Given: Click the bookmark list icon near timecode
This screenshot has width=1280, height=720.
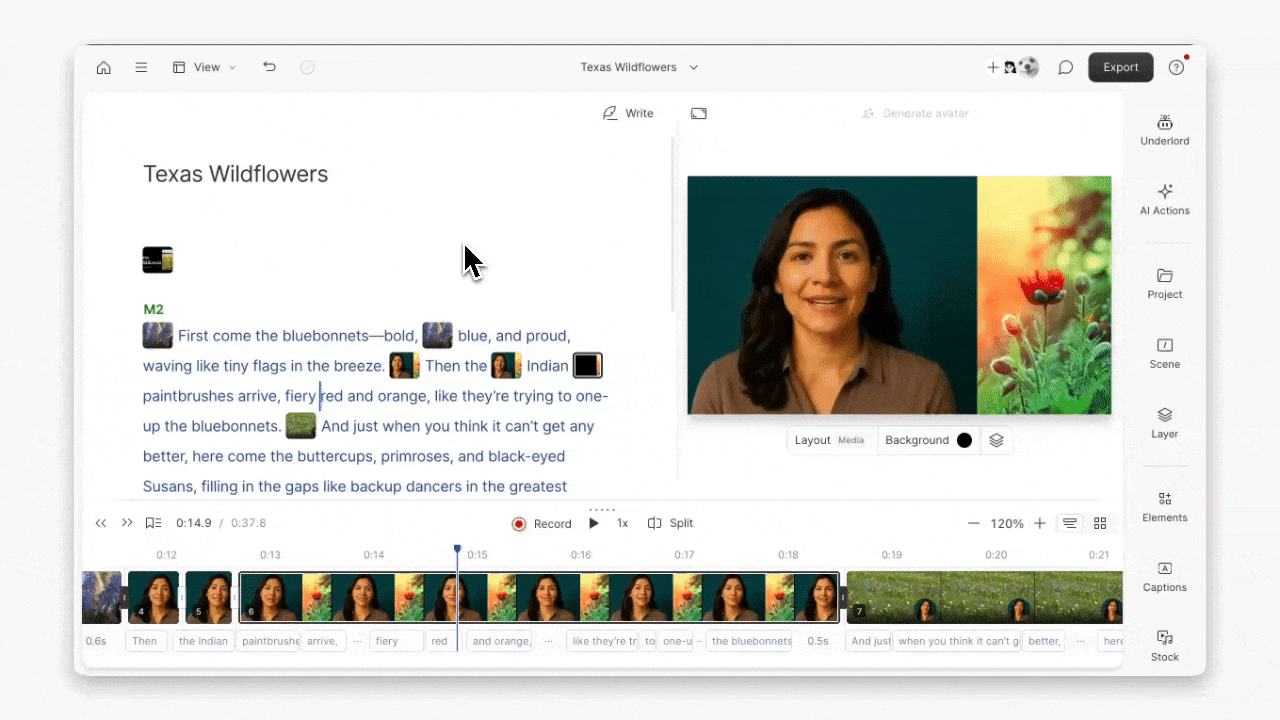Looking at the screenshot, I should click(x=153, y=523).
